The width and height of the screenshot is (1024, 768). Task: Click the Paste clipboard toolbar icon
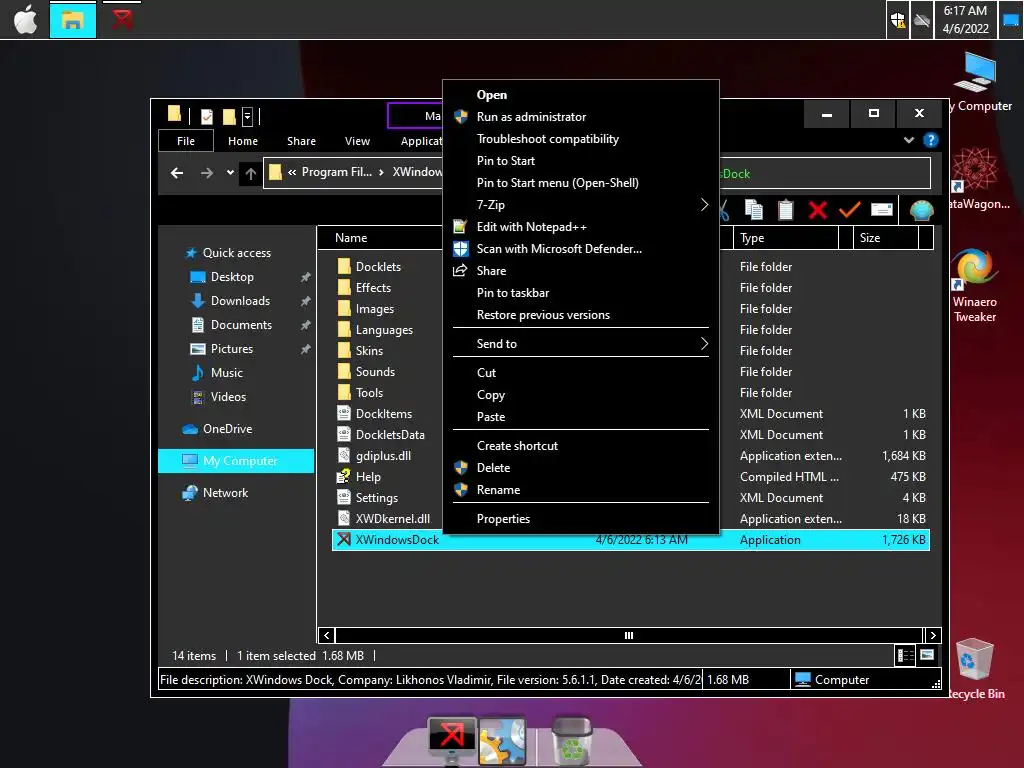786,210
